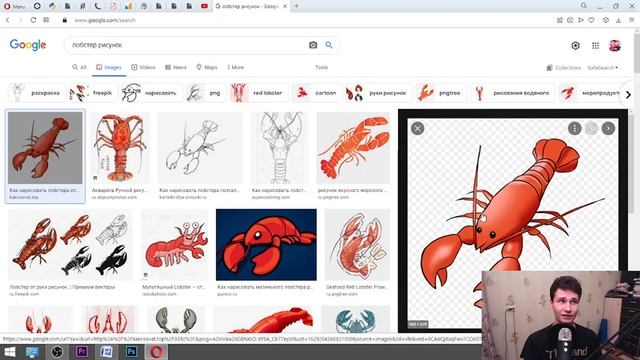The width and height of the screenshot is (640, 360).
Task: Switch to the bar-chart pinned tab
Action: pos(128,6)
